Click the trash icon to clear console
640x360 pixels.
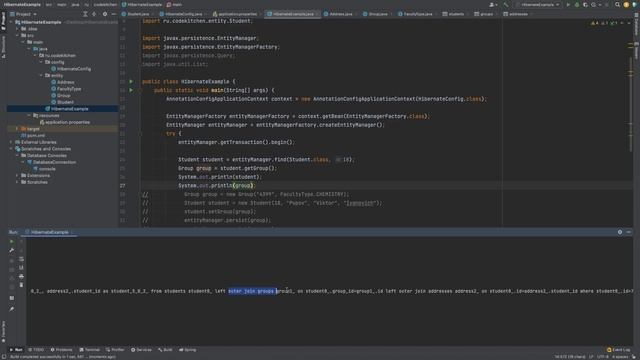click(x=21, y=285)
